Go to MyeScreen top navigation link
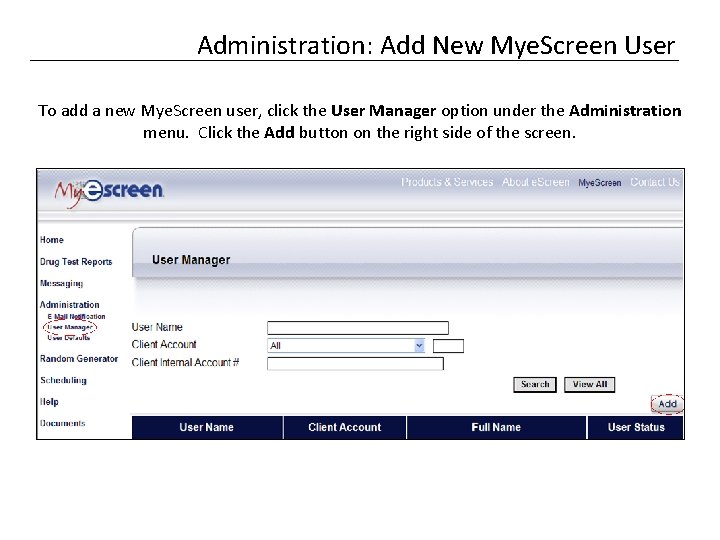Screen dimensions: 720x540 [x=599, y=183]
